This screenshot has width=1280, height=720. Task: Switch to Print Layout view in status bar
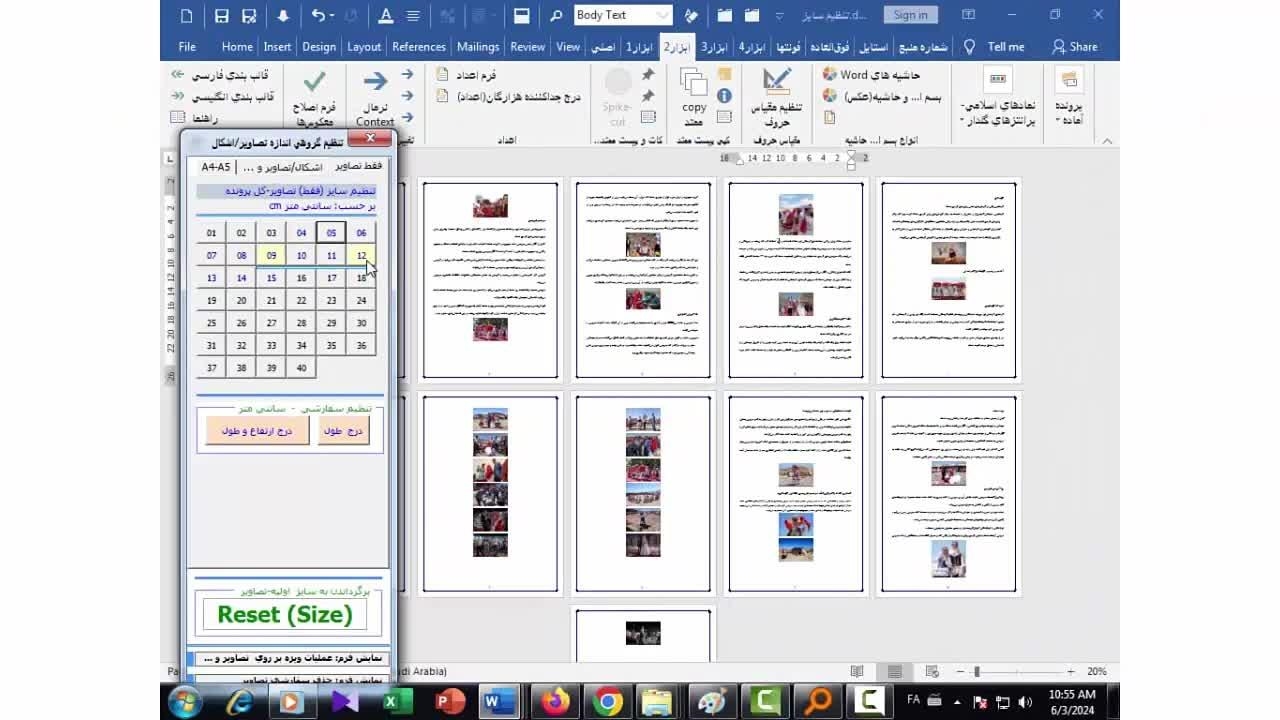[895, 672]
